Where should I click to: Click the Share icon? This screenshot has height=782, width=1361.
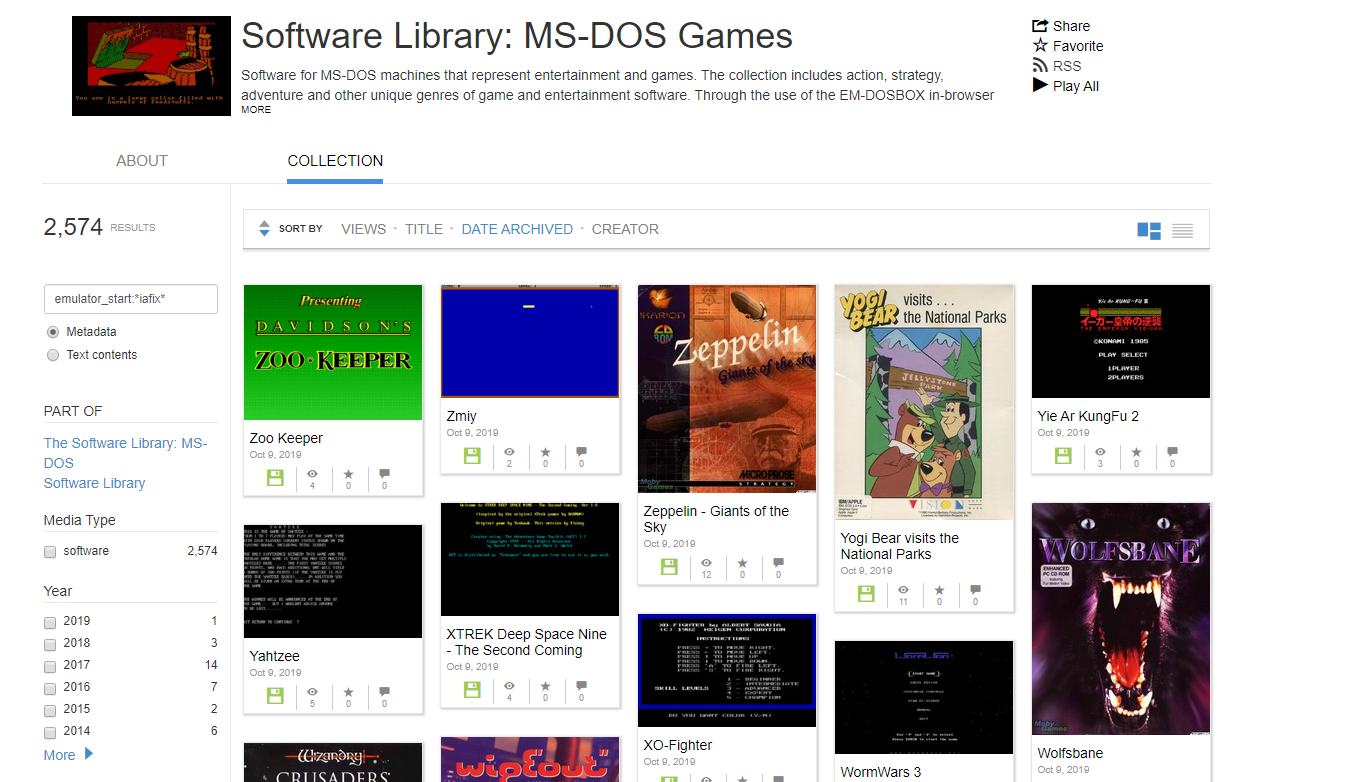(1040, 26)
